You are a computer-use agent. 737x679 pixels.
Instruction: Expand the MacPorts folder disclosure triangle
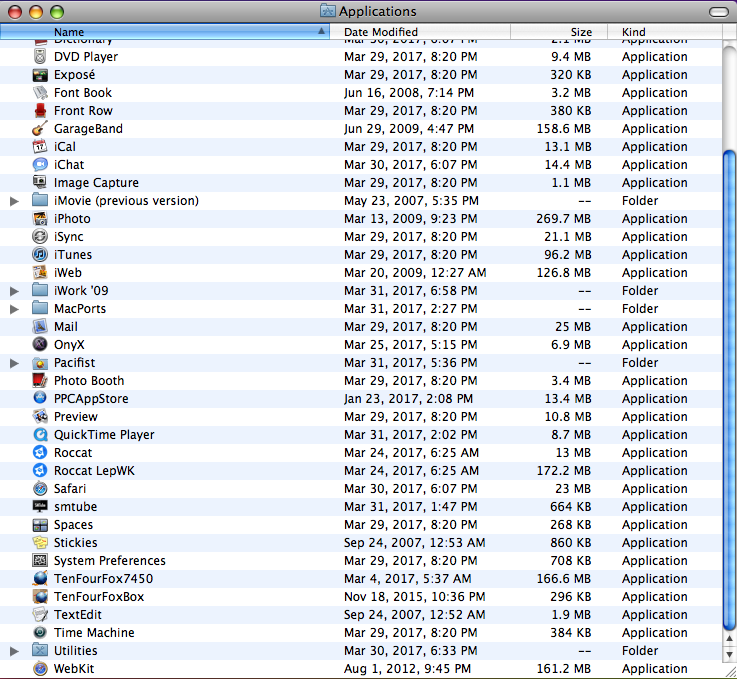(15, 309)
